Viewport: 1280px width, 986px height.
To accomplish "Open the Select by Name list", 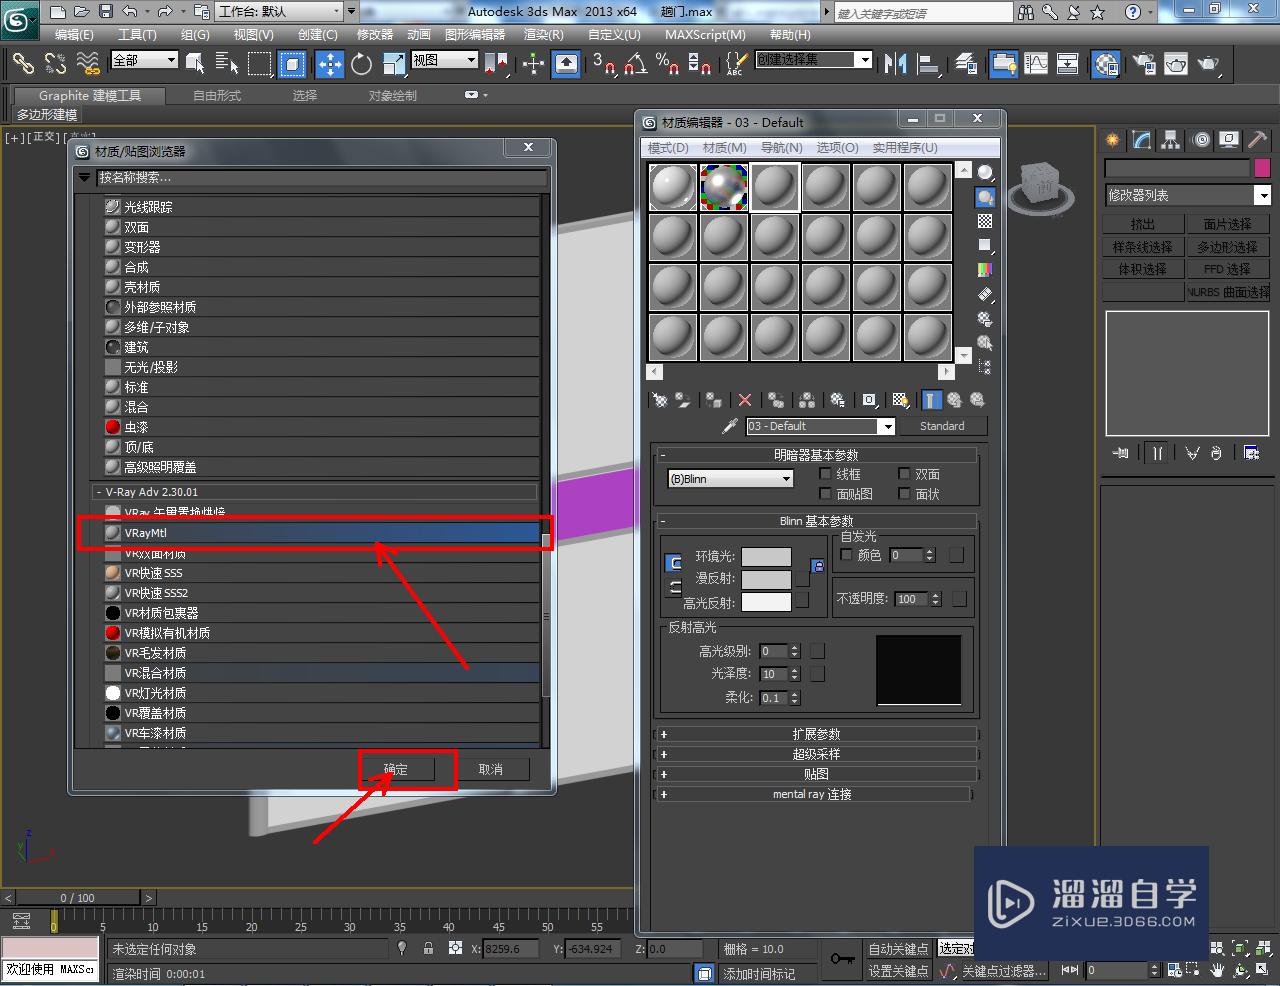I will coord(227,64).
